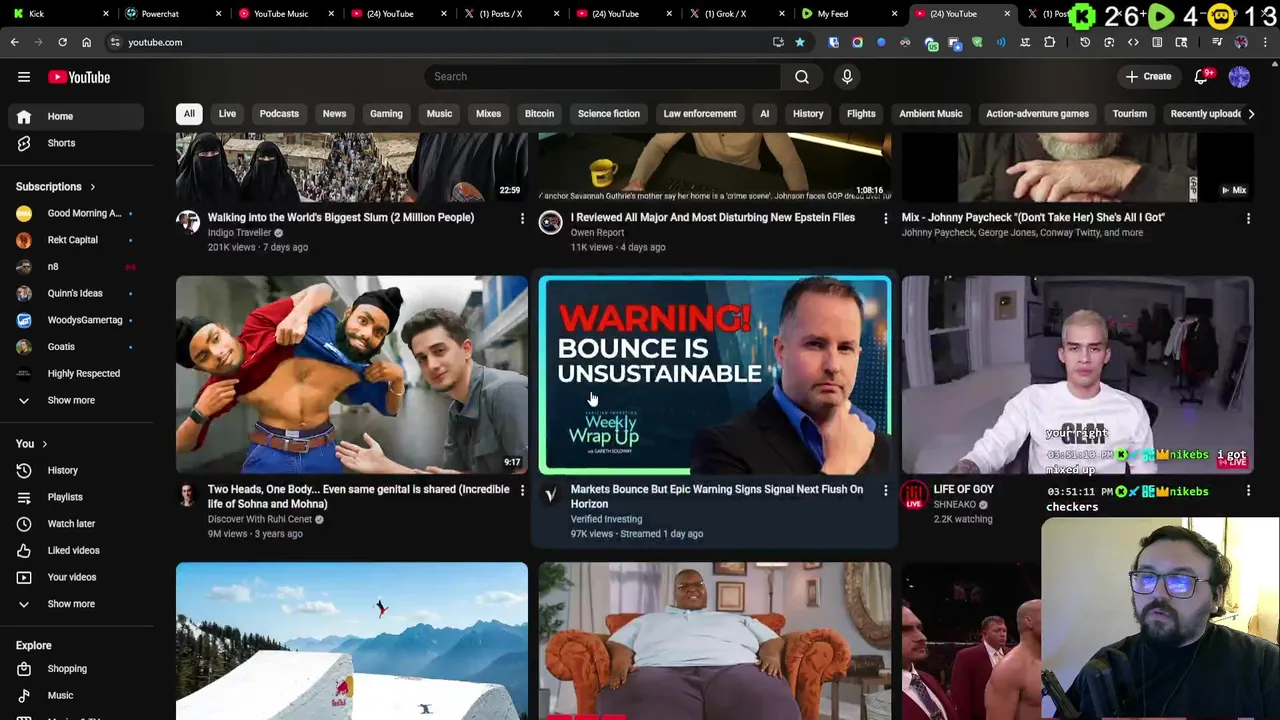The height and width of the screenshot is (720, 1280).
Task: Open Warning Bounce Is Unsustainable thumbnail
Action: (715, 375)
